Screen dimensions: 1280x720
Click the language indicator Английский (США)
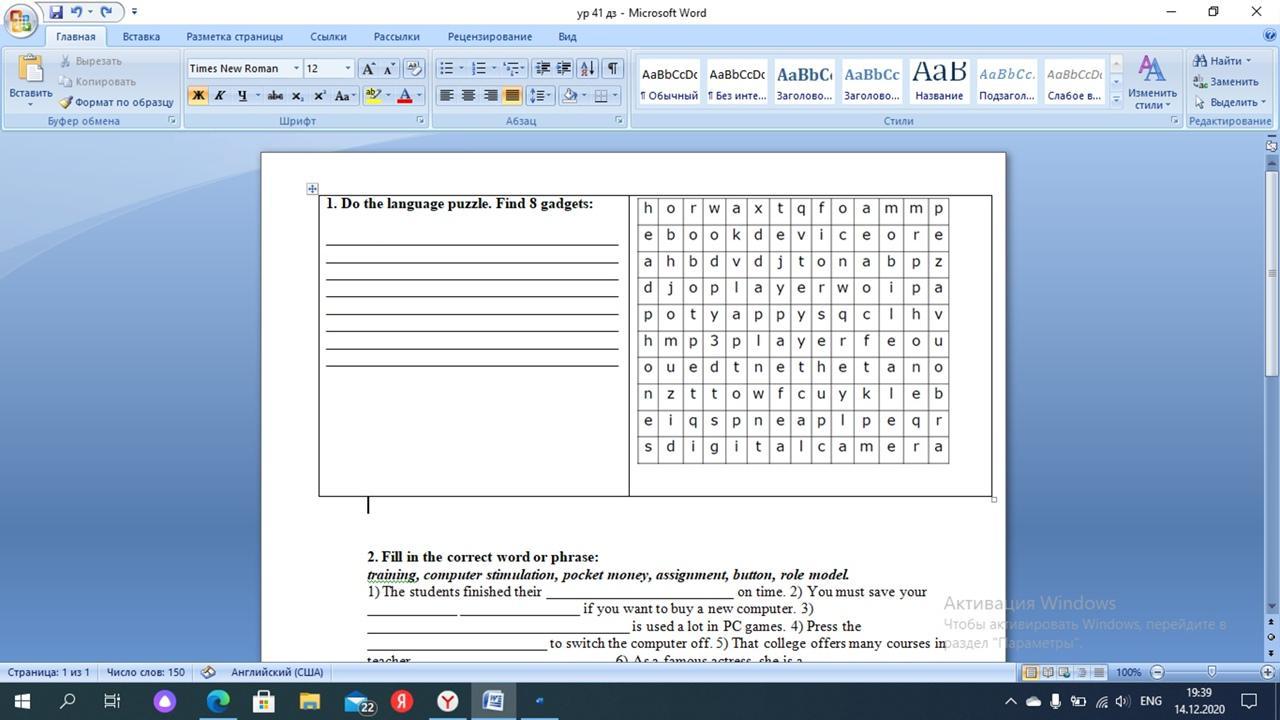tap(277, 672)
